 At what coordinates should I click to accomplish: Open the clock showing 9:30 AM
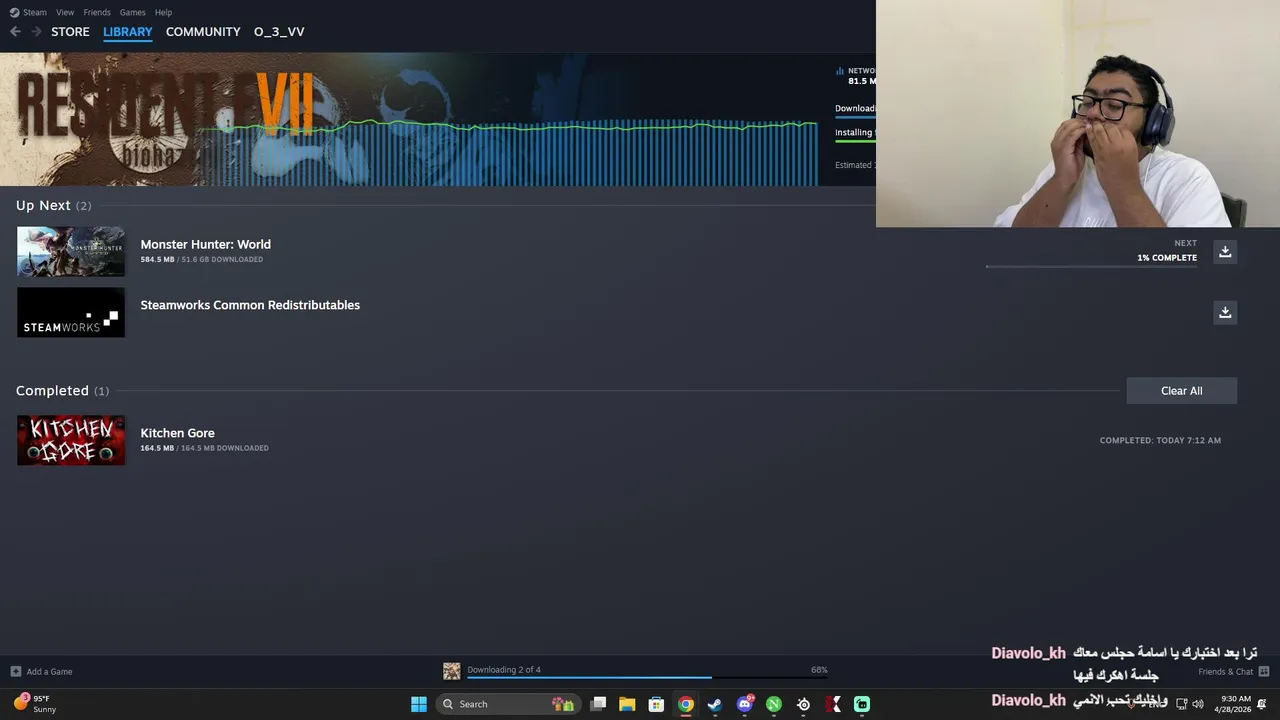1232,704
